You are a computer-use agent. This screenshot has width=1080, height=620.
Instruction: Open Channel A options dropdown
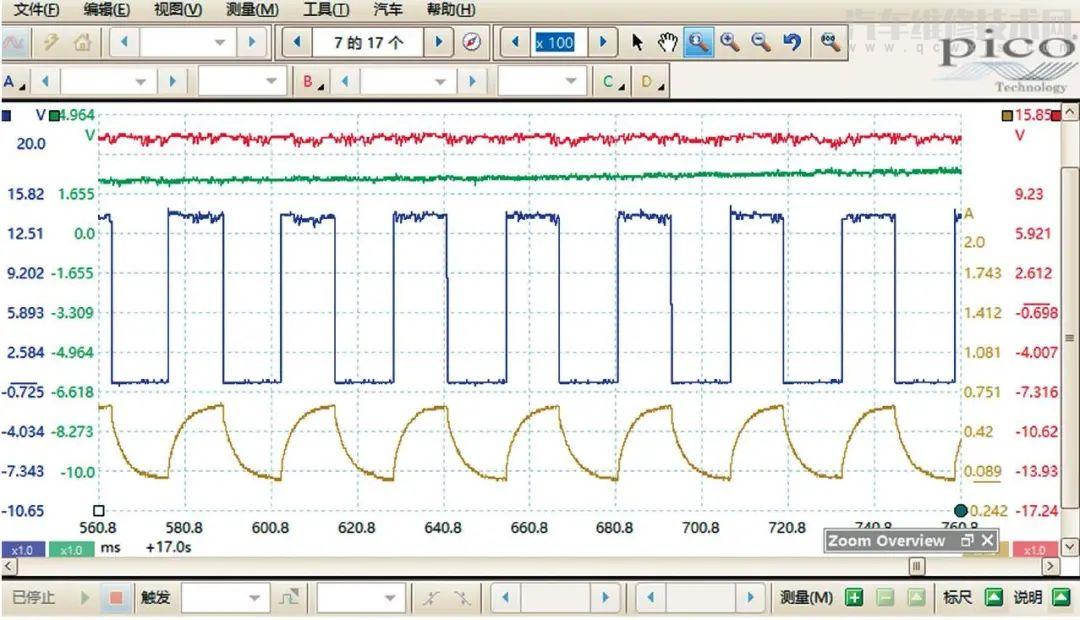coord(14,82)
